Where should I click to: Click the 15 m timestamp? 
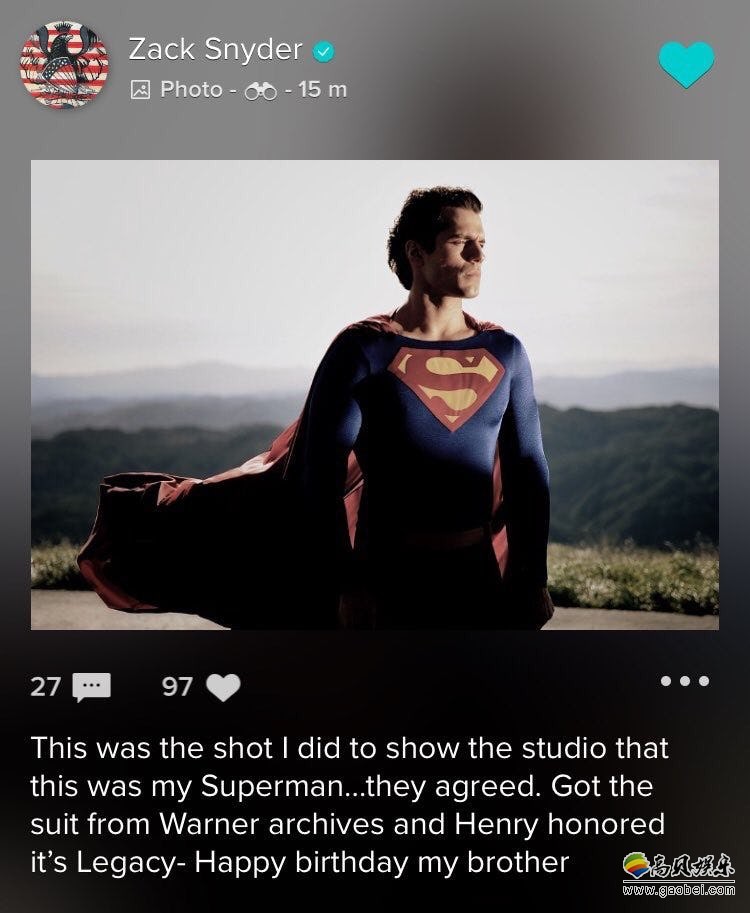coord(323,90)
